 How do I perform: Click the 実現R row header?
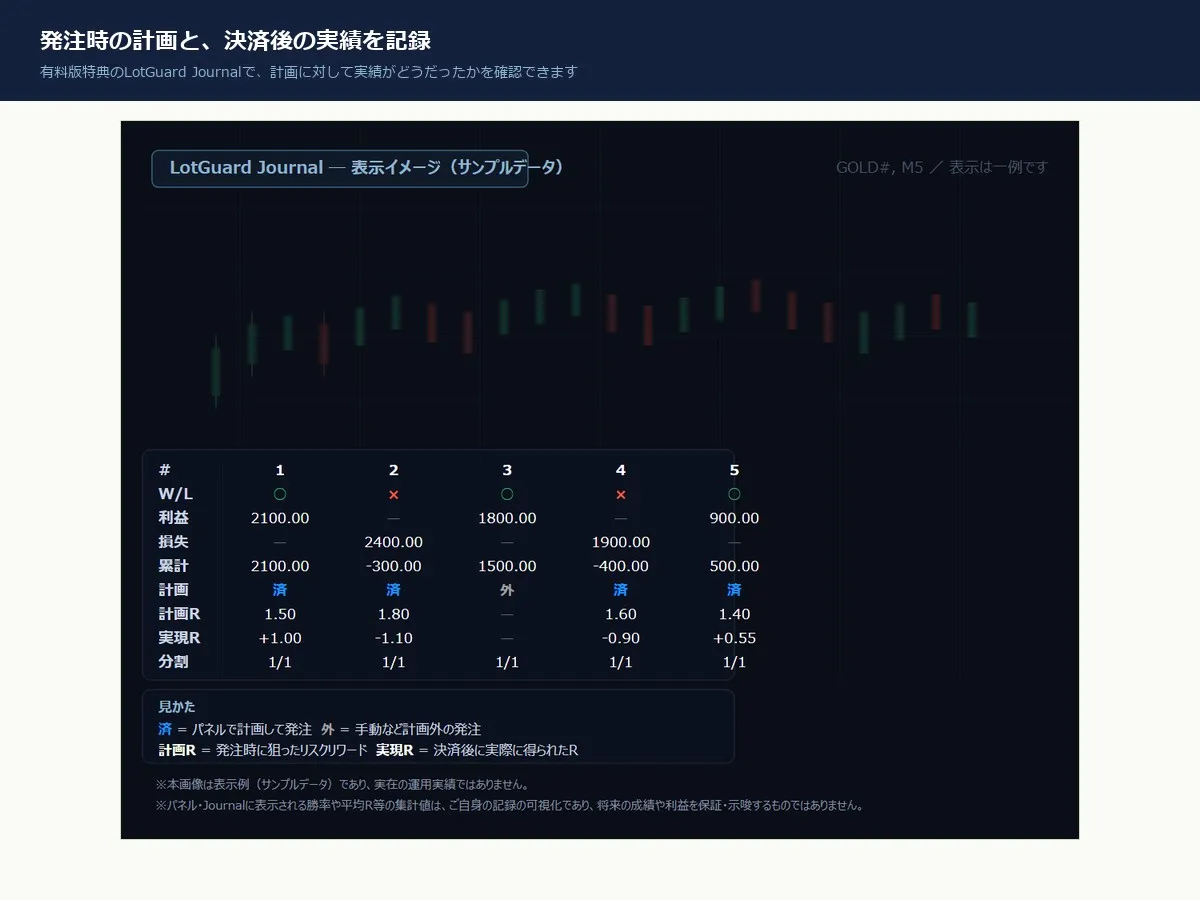tap(179, 638)
